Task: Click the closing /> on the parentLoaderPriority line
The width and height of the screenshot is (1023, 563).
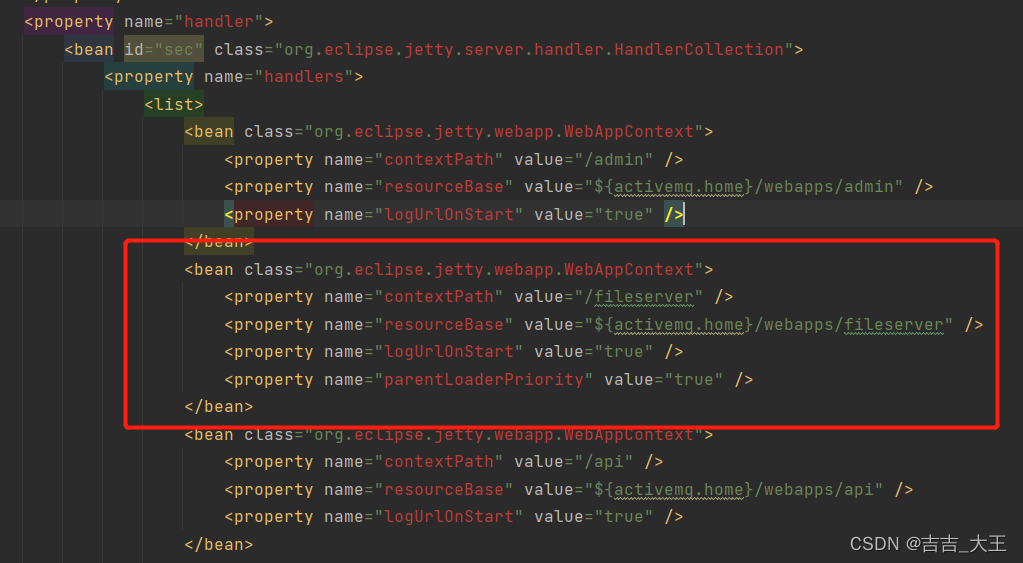Action: [744, 380]
